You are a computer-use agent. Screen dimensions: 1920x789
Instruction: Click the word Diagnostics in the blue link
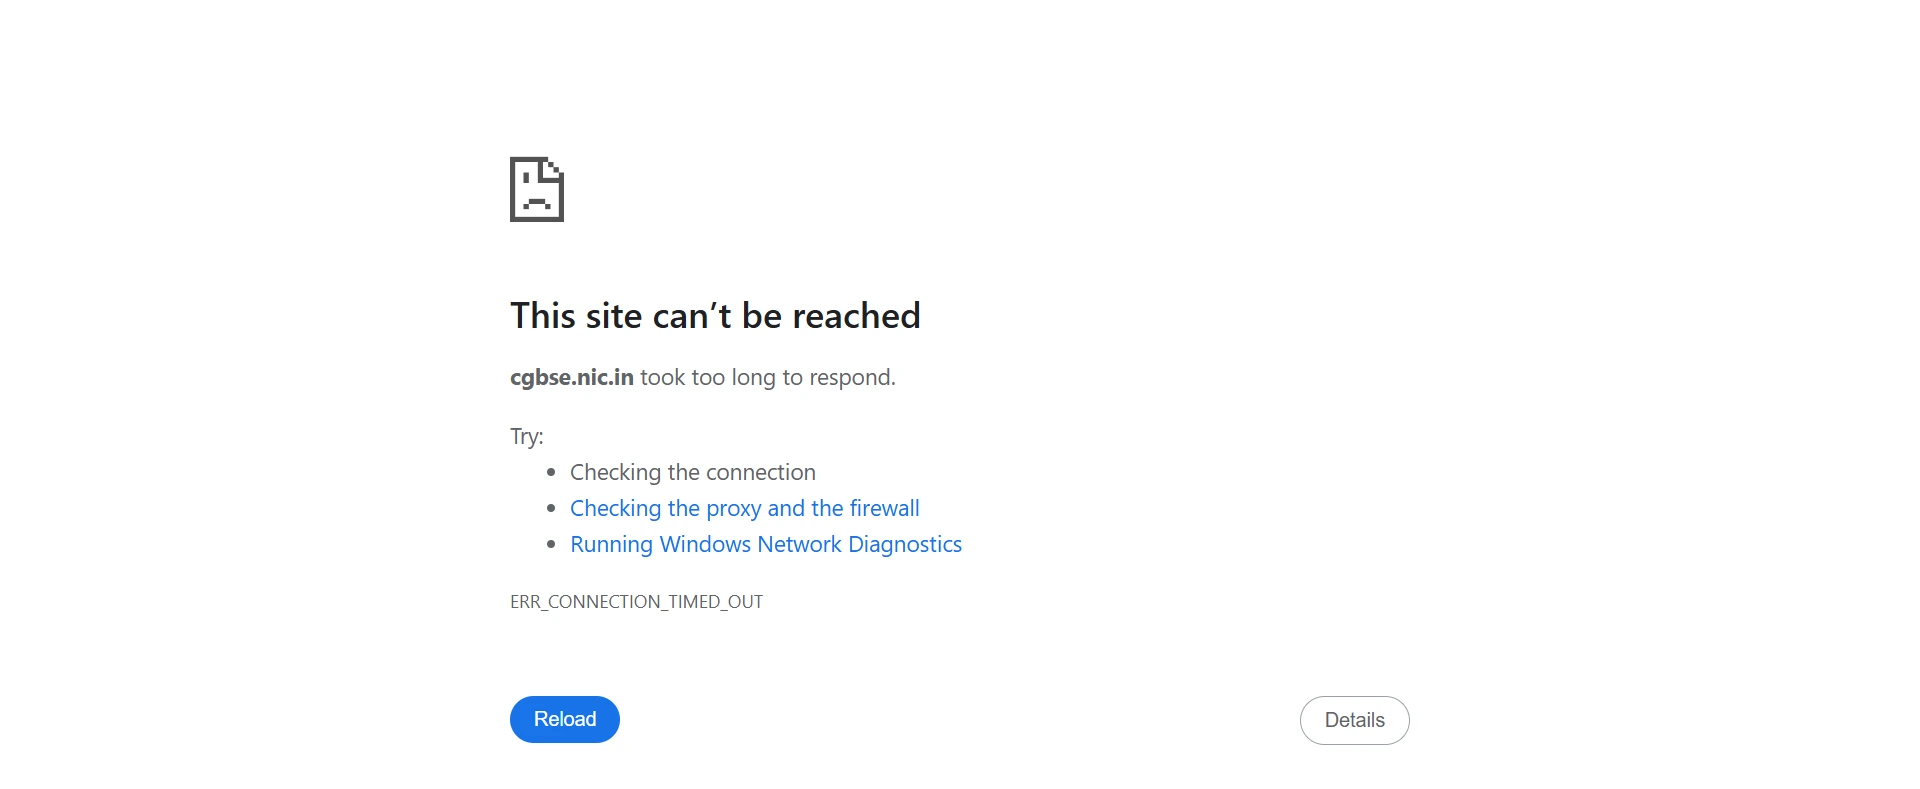905,544
